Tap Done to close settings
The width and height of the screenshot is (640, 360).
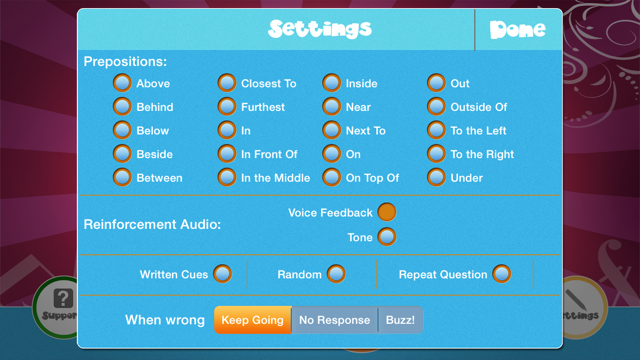click(518, 29)
